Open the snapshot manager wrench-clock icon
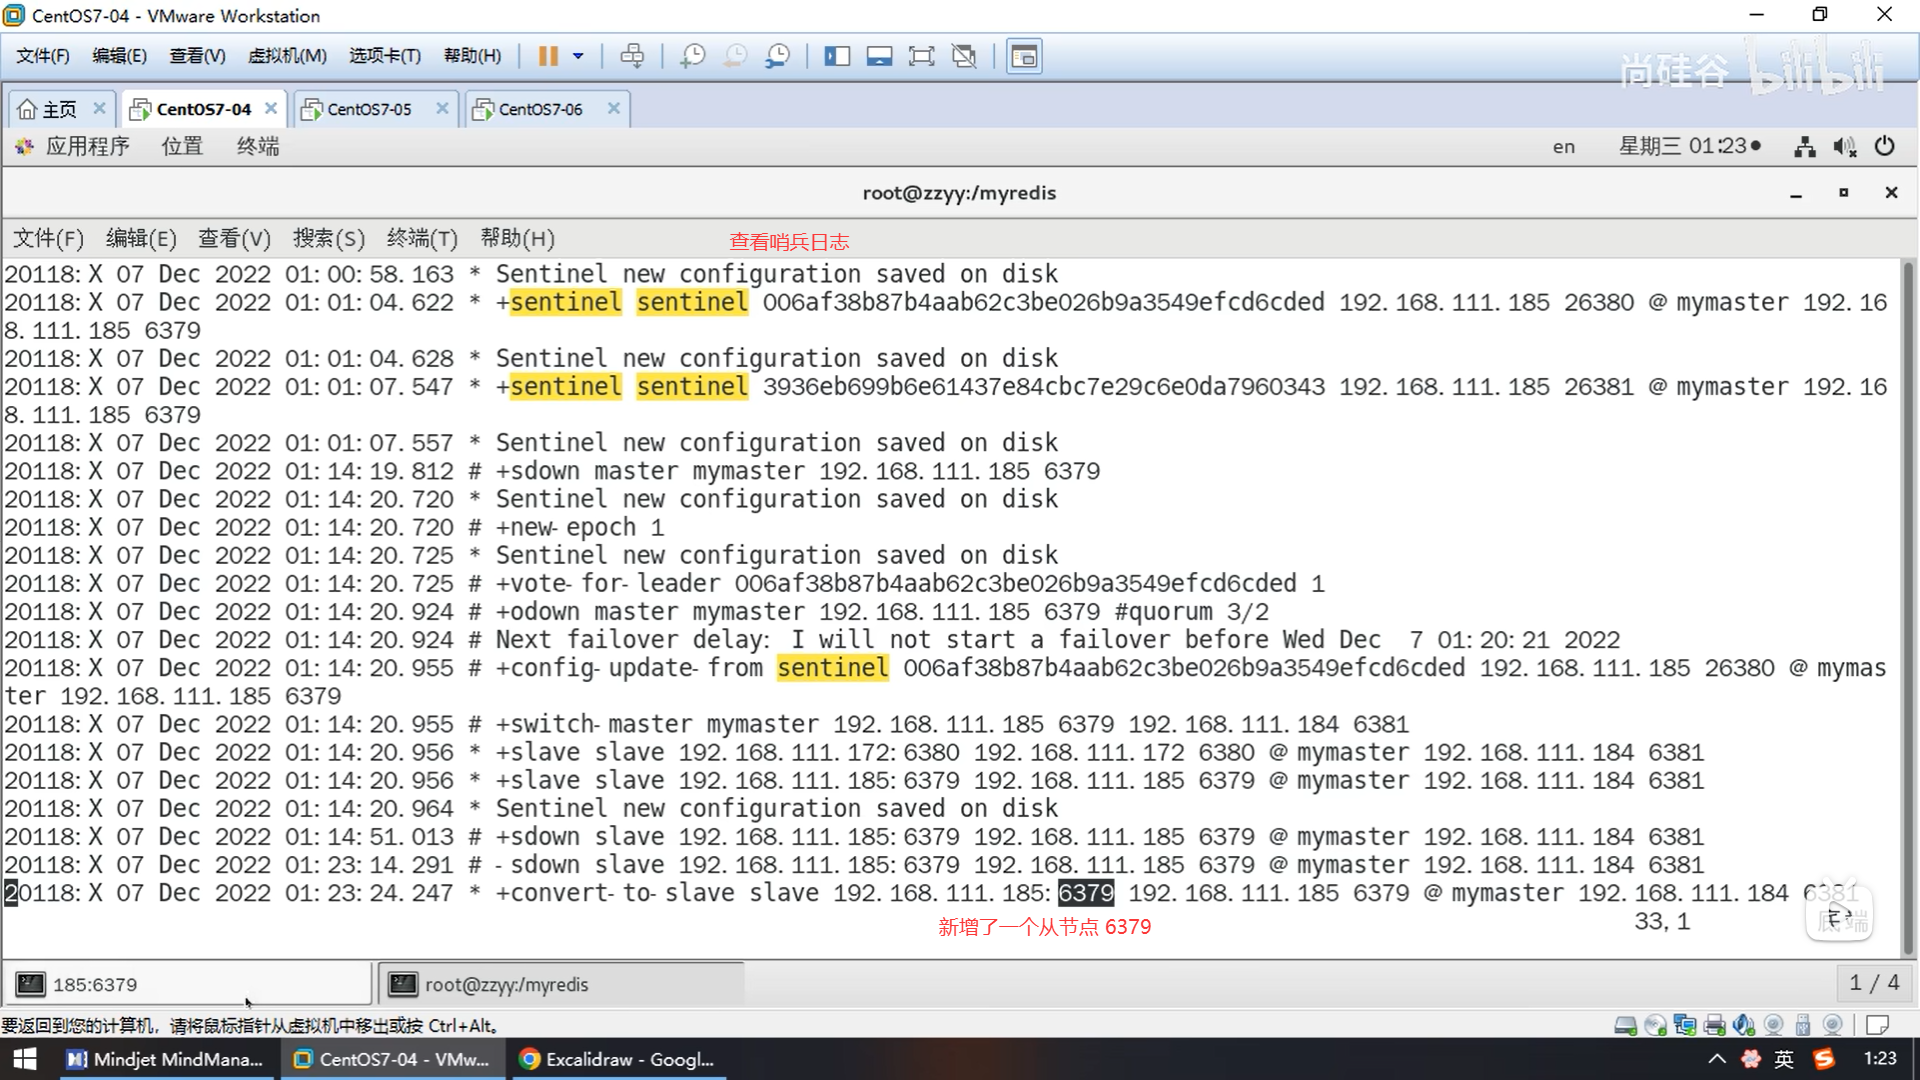Viewport: 1920px width, 1080px height. click(x=777, y=56)
